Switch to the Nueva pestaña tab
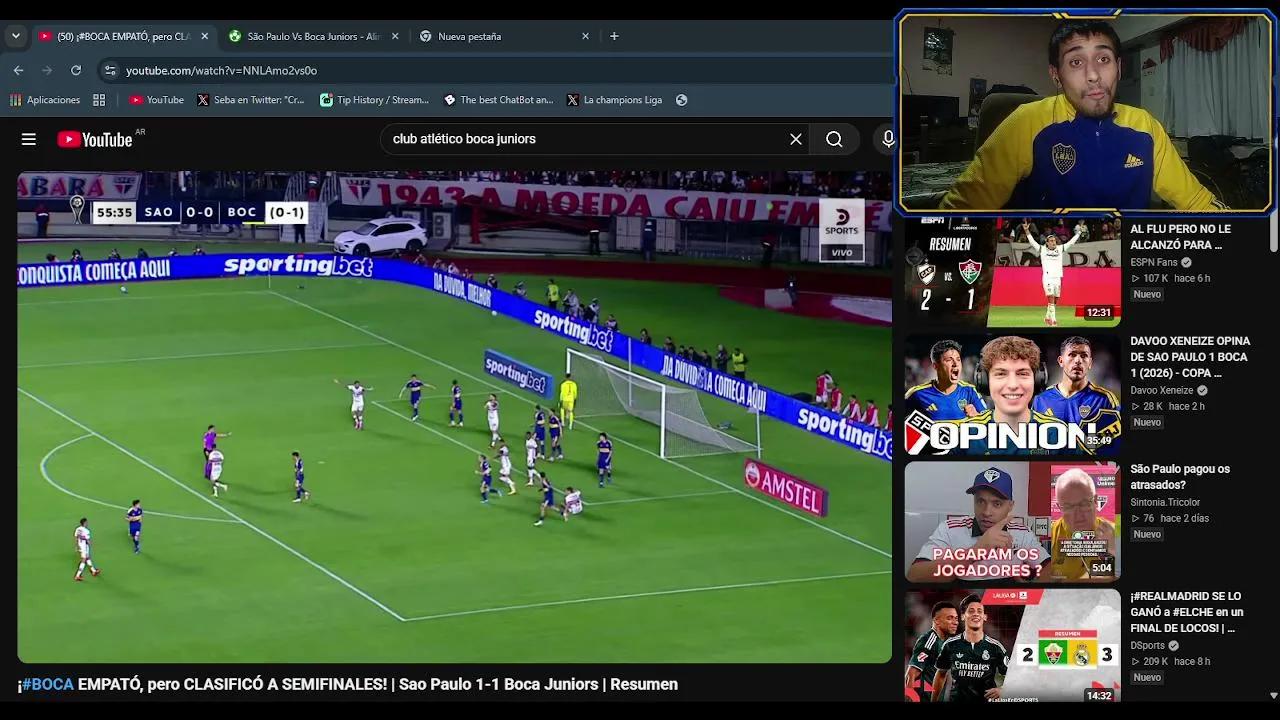This screenshot has width=1280, height=720. coord(504,36)
